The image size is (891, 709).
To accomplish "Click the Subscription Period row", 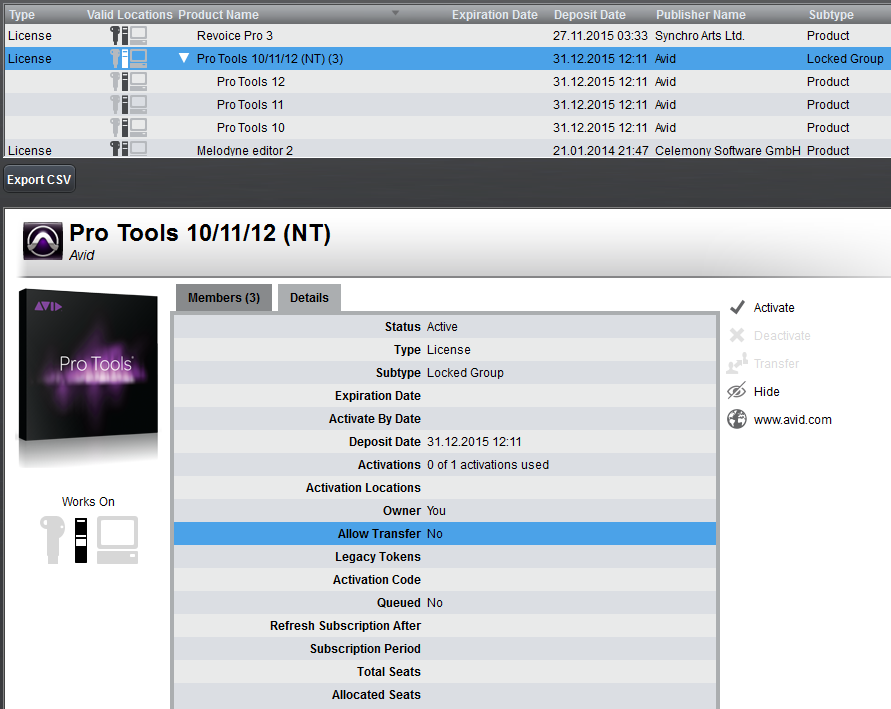I will pyautogui.click(x=445, y=649).
